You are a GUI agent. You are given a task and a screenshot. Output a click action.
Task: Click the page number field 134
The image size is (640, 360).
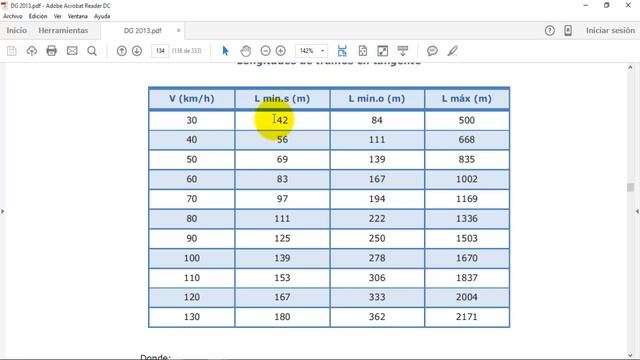[160, 51]
